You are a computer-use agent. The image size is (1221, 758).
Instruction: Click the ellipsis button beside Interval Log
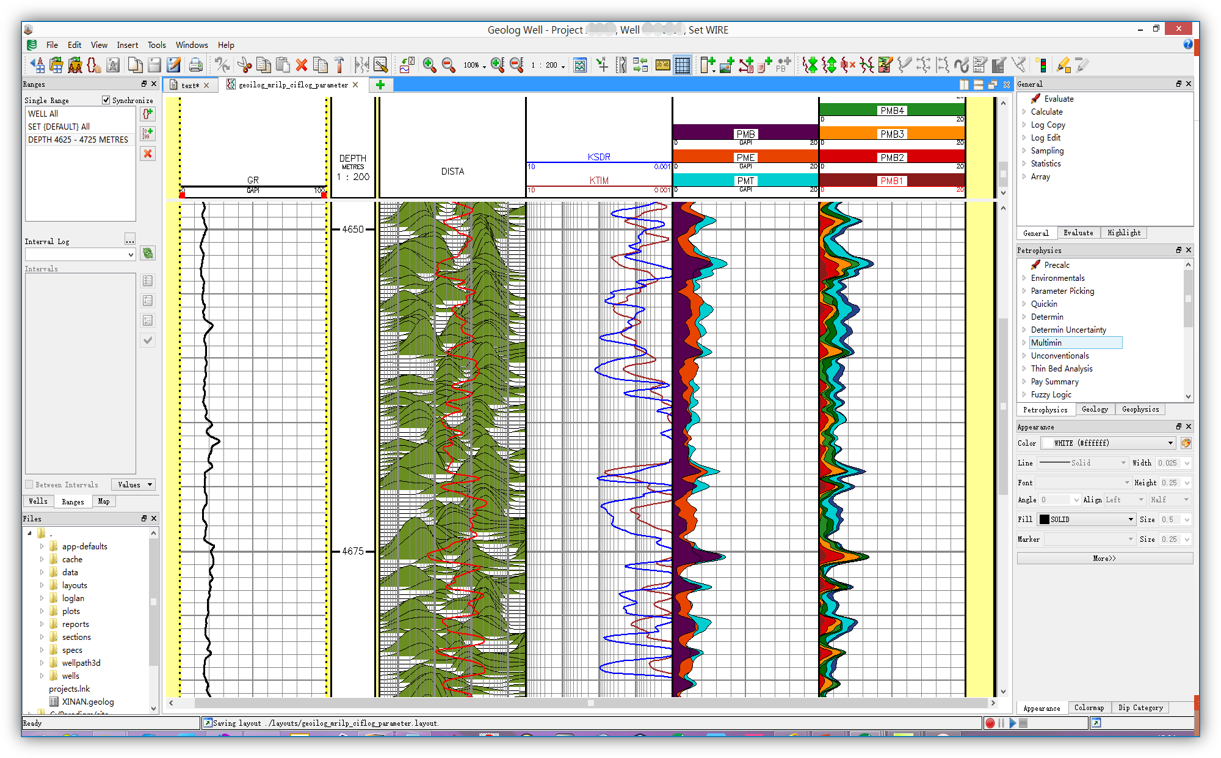click(130, 240)
